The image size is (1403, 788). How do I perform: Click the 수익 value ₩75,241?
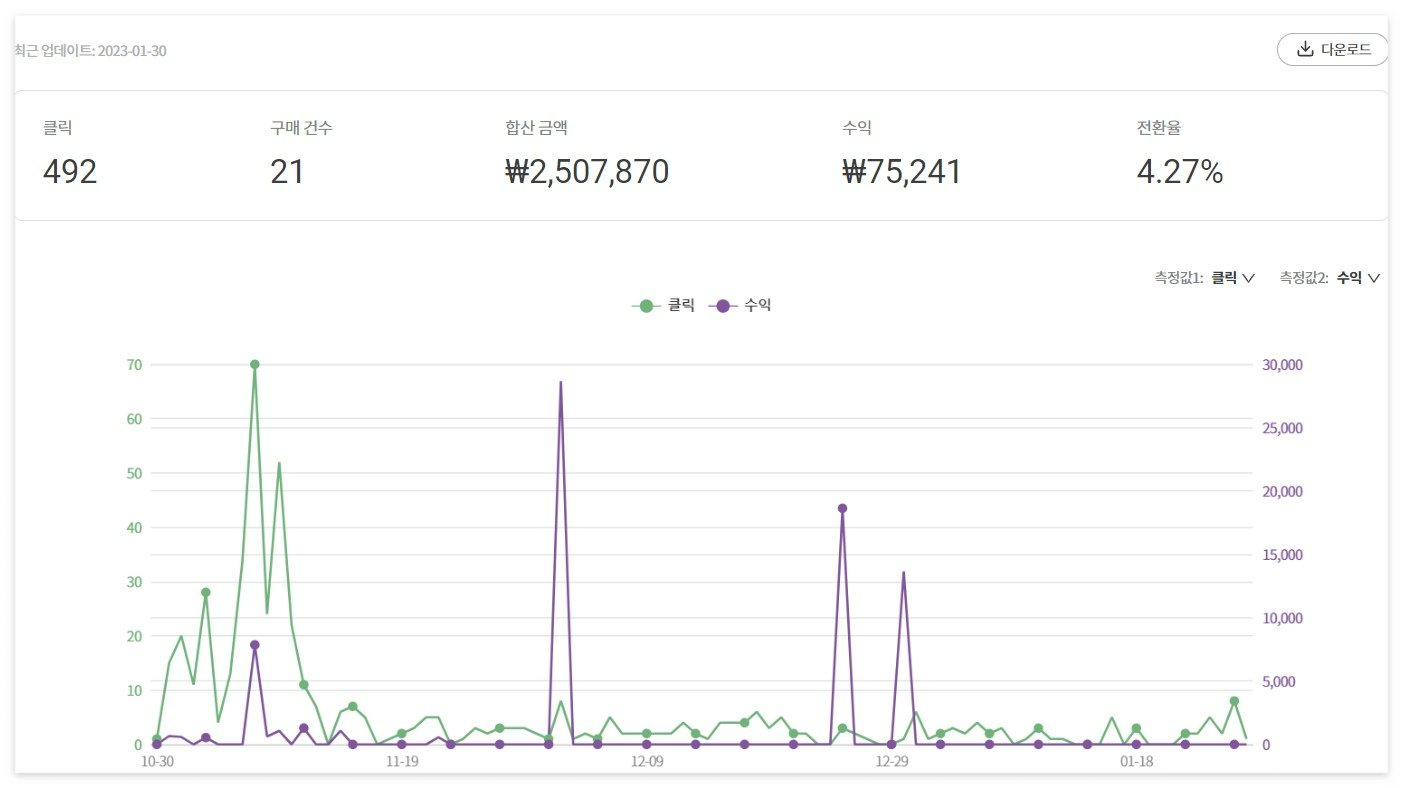tap(902, 172)
